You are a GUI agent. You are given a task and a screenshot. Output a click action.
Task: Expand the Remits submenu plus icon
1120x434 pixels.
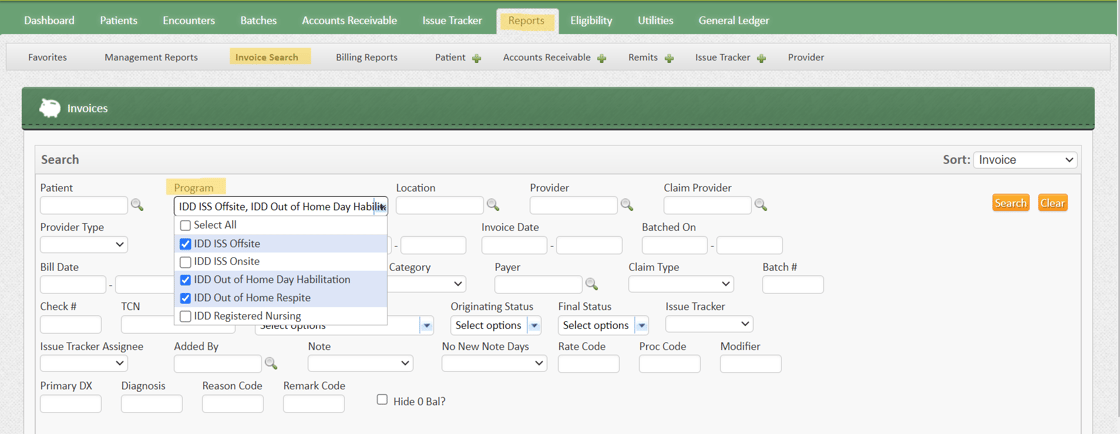pyautogui.click(x=669, y=58)
